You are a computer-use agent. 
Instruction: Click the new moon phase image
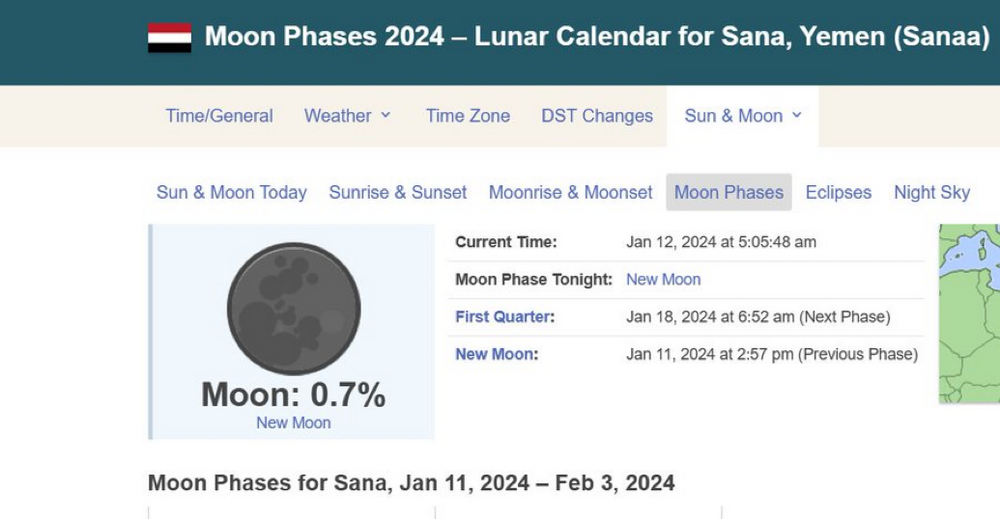click(293, 309)
